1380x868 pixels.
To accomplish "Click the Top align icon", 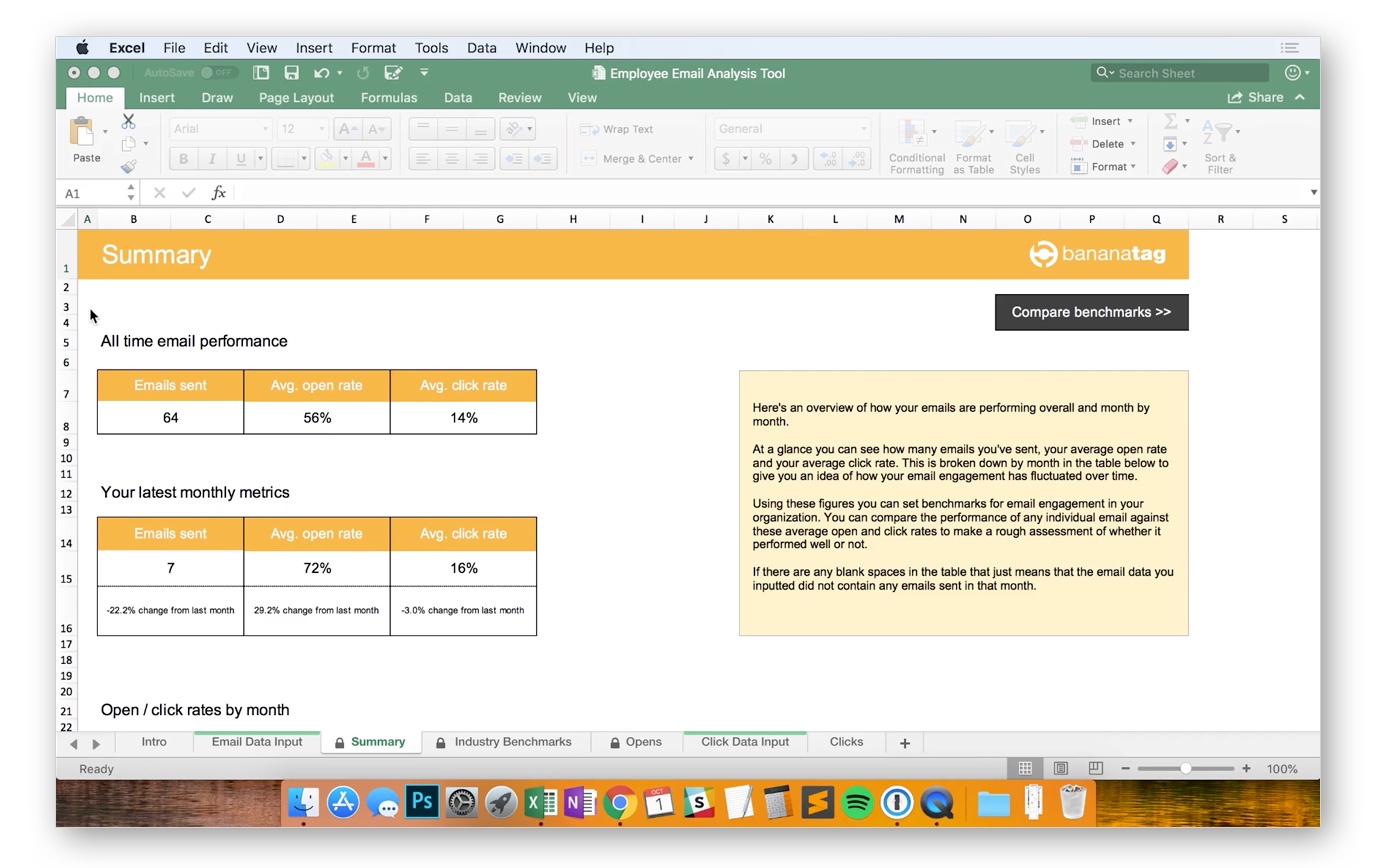I will [423, 129].
